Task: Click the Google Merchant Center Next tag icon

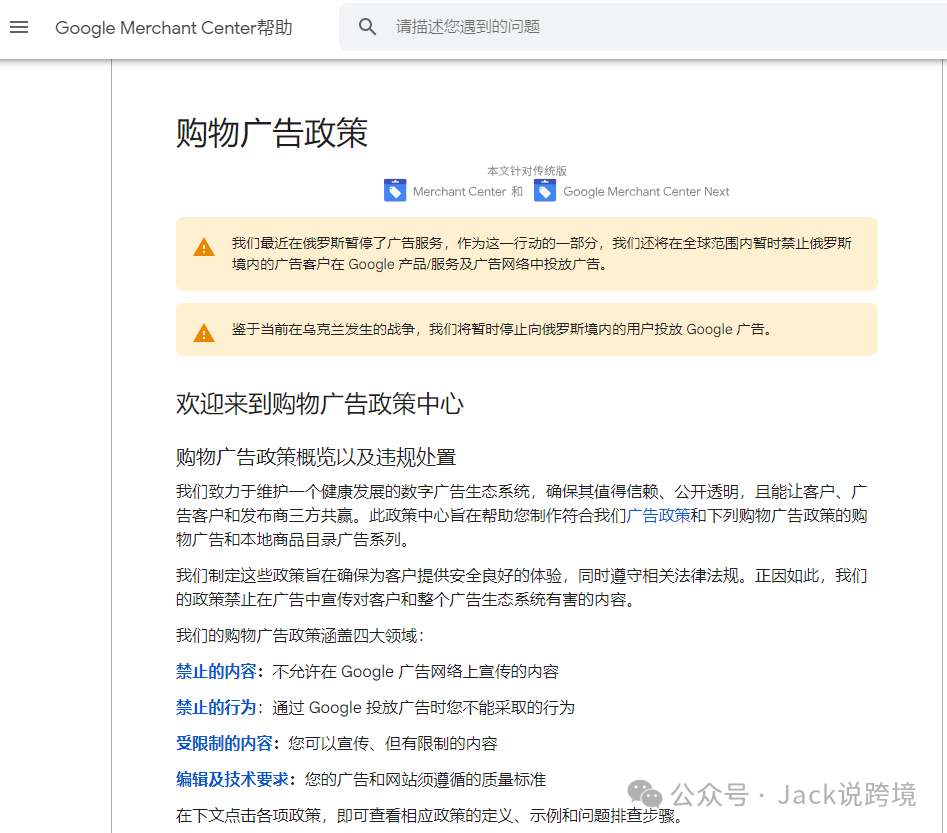Action: tap(544, 190)
